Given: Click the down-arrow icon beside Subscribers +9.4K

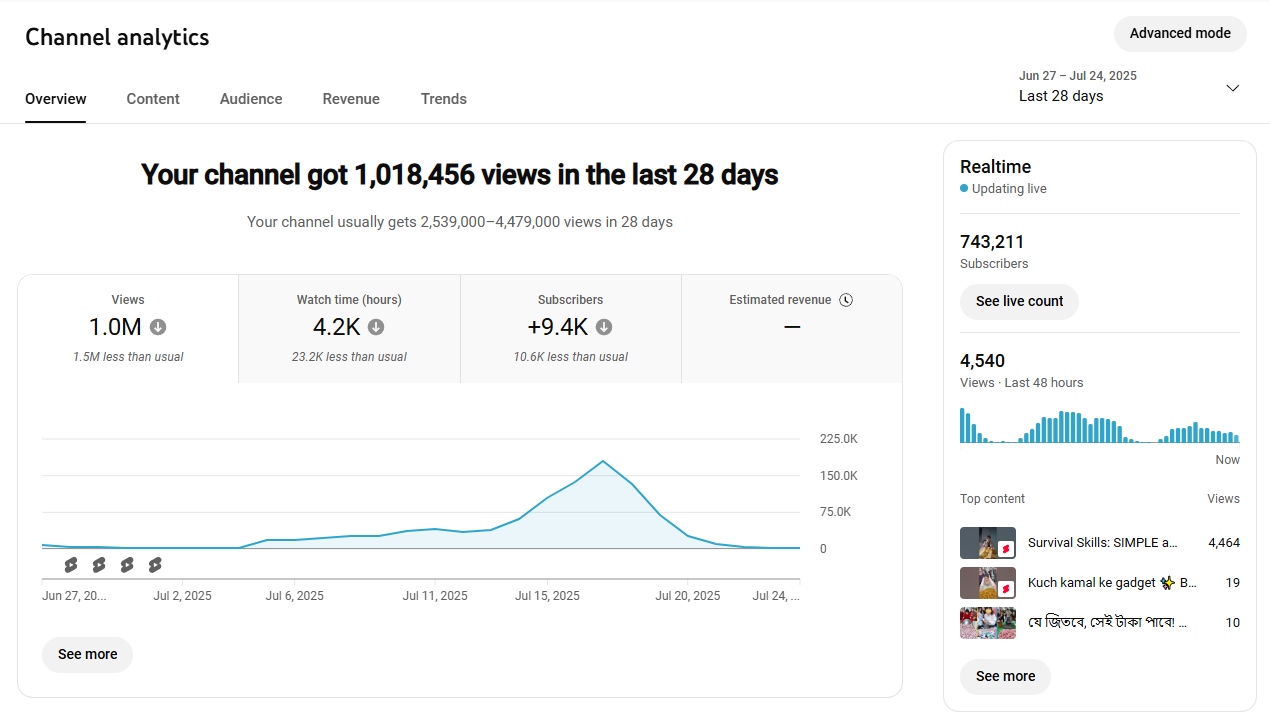Looking at the screenshot, I should point(604,327).
